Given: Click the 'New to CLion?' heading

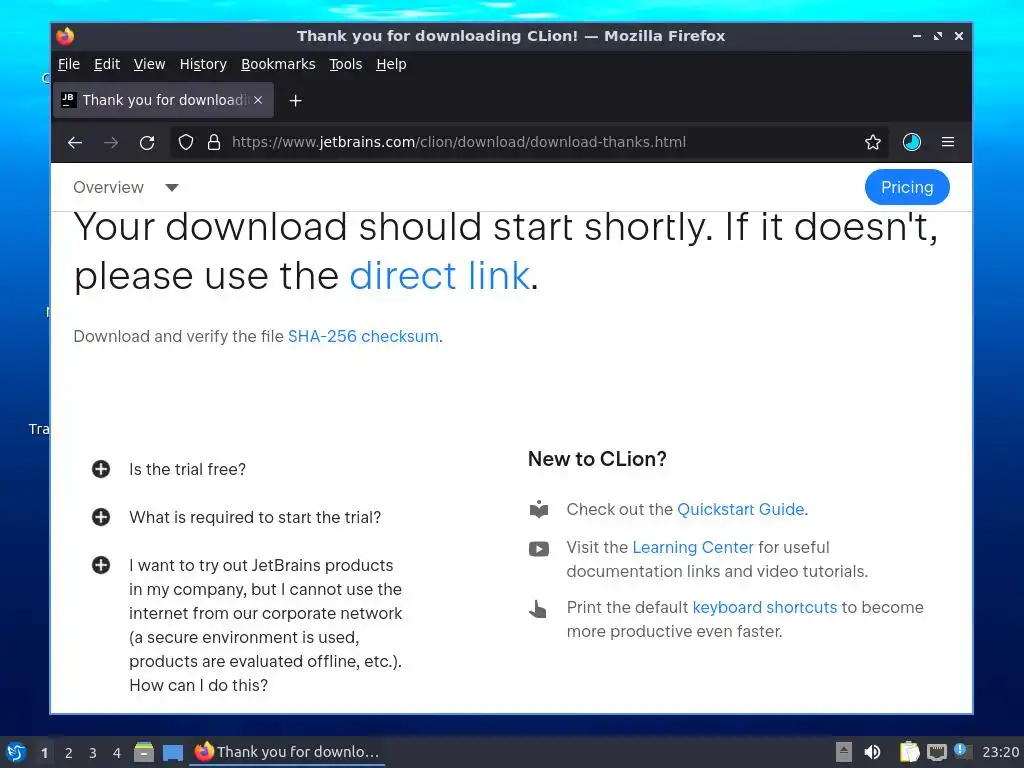Looking at the screenshot, I should 597,459.
